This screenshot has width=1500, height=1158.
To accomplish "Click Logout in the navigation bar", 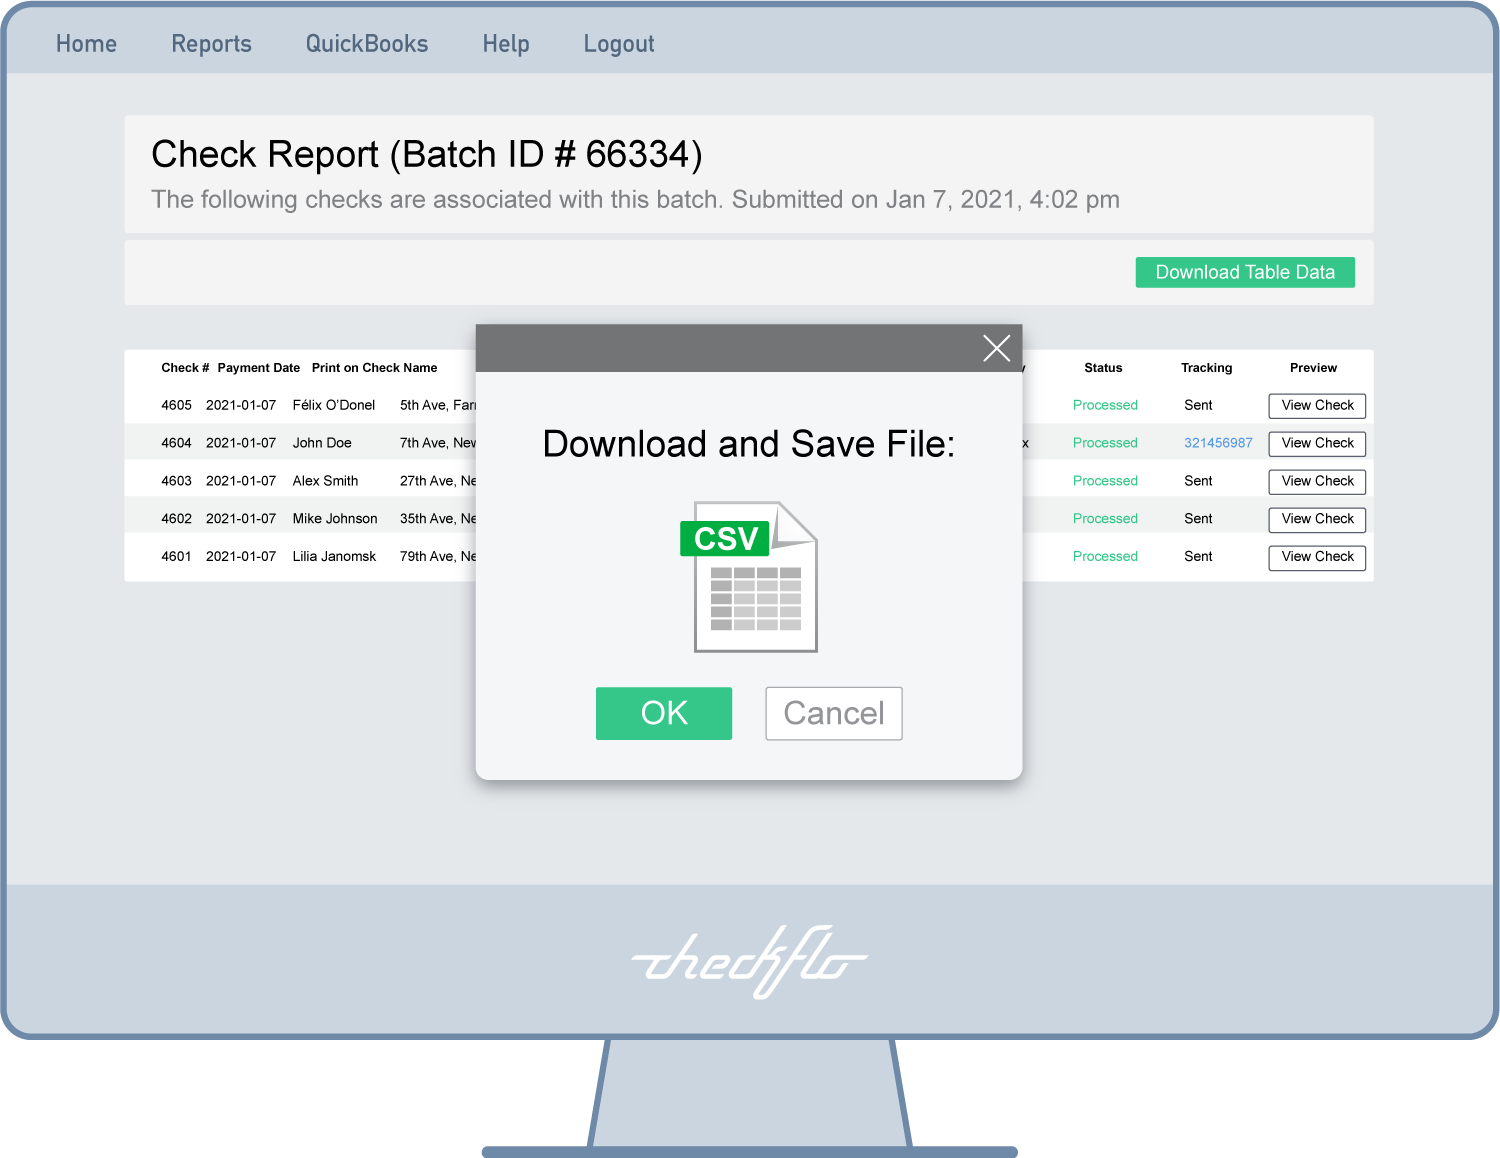I will tap(618, 44).
